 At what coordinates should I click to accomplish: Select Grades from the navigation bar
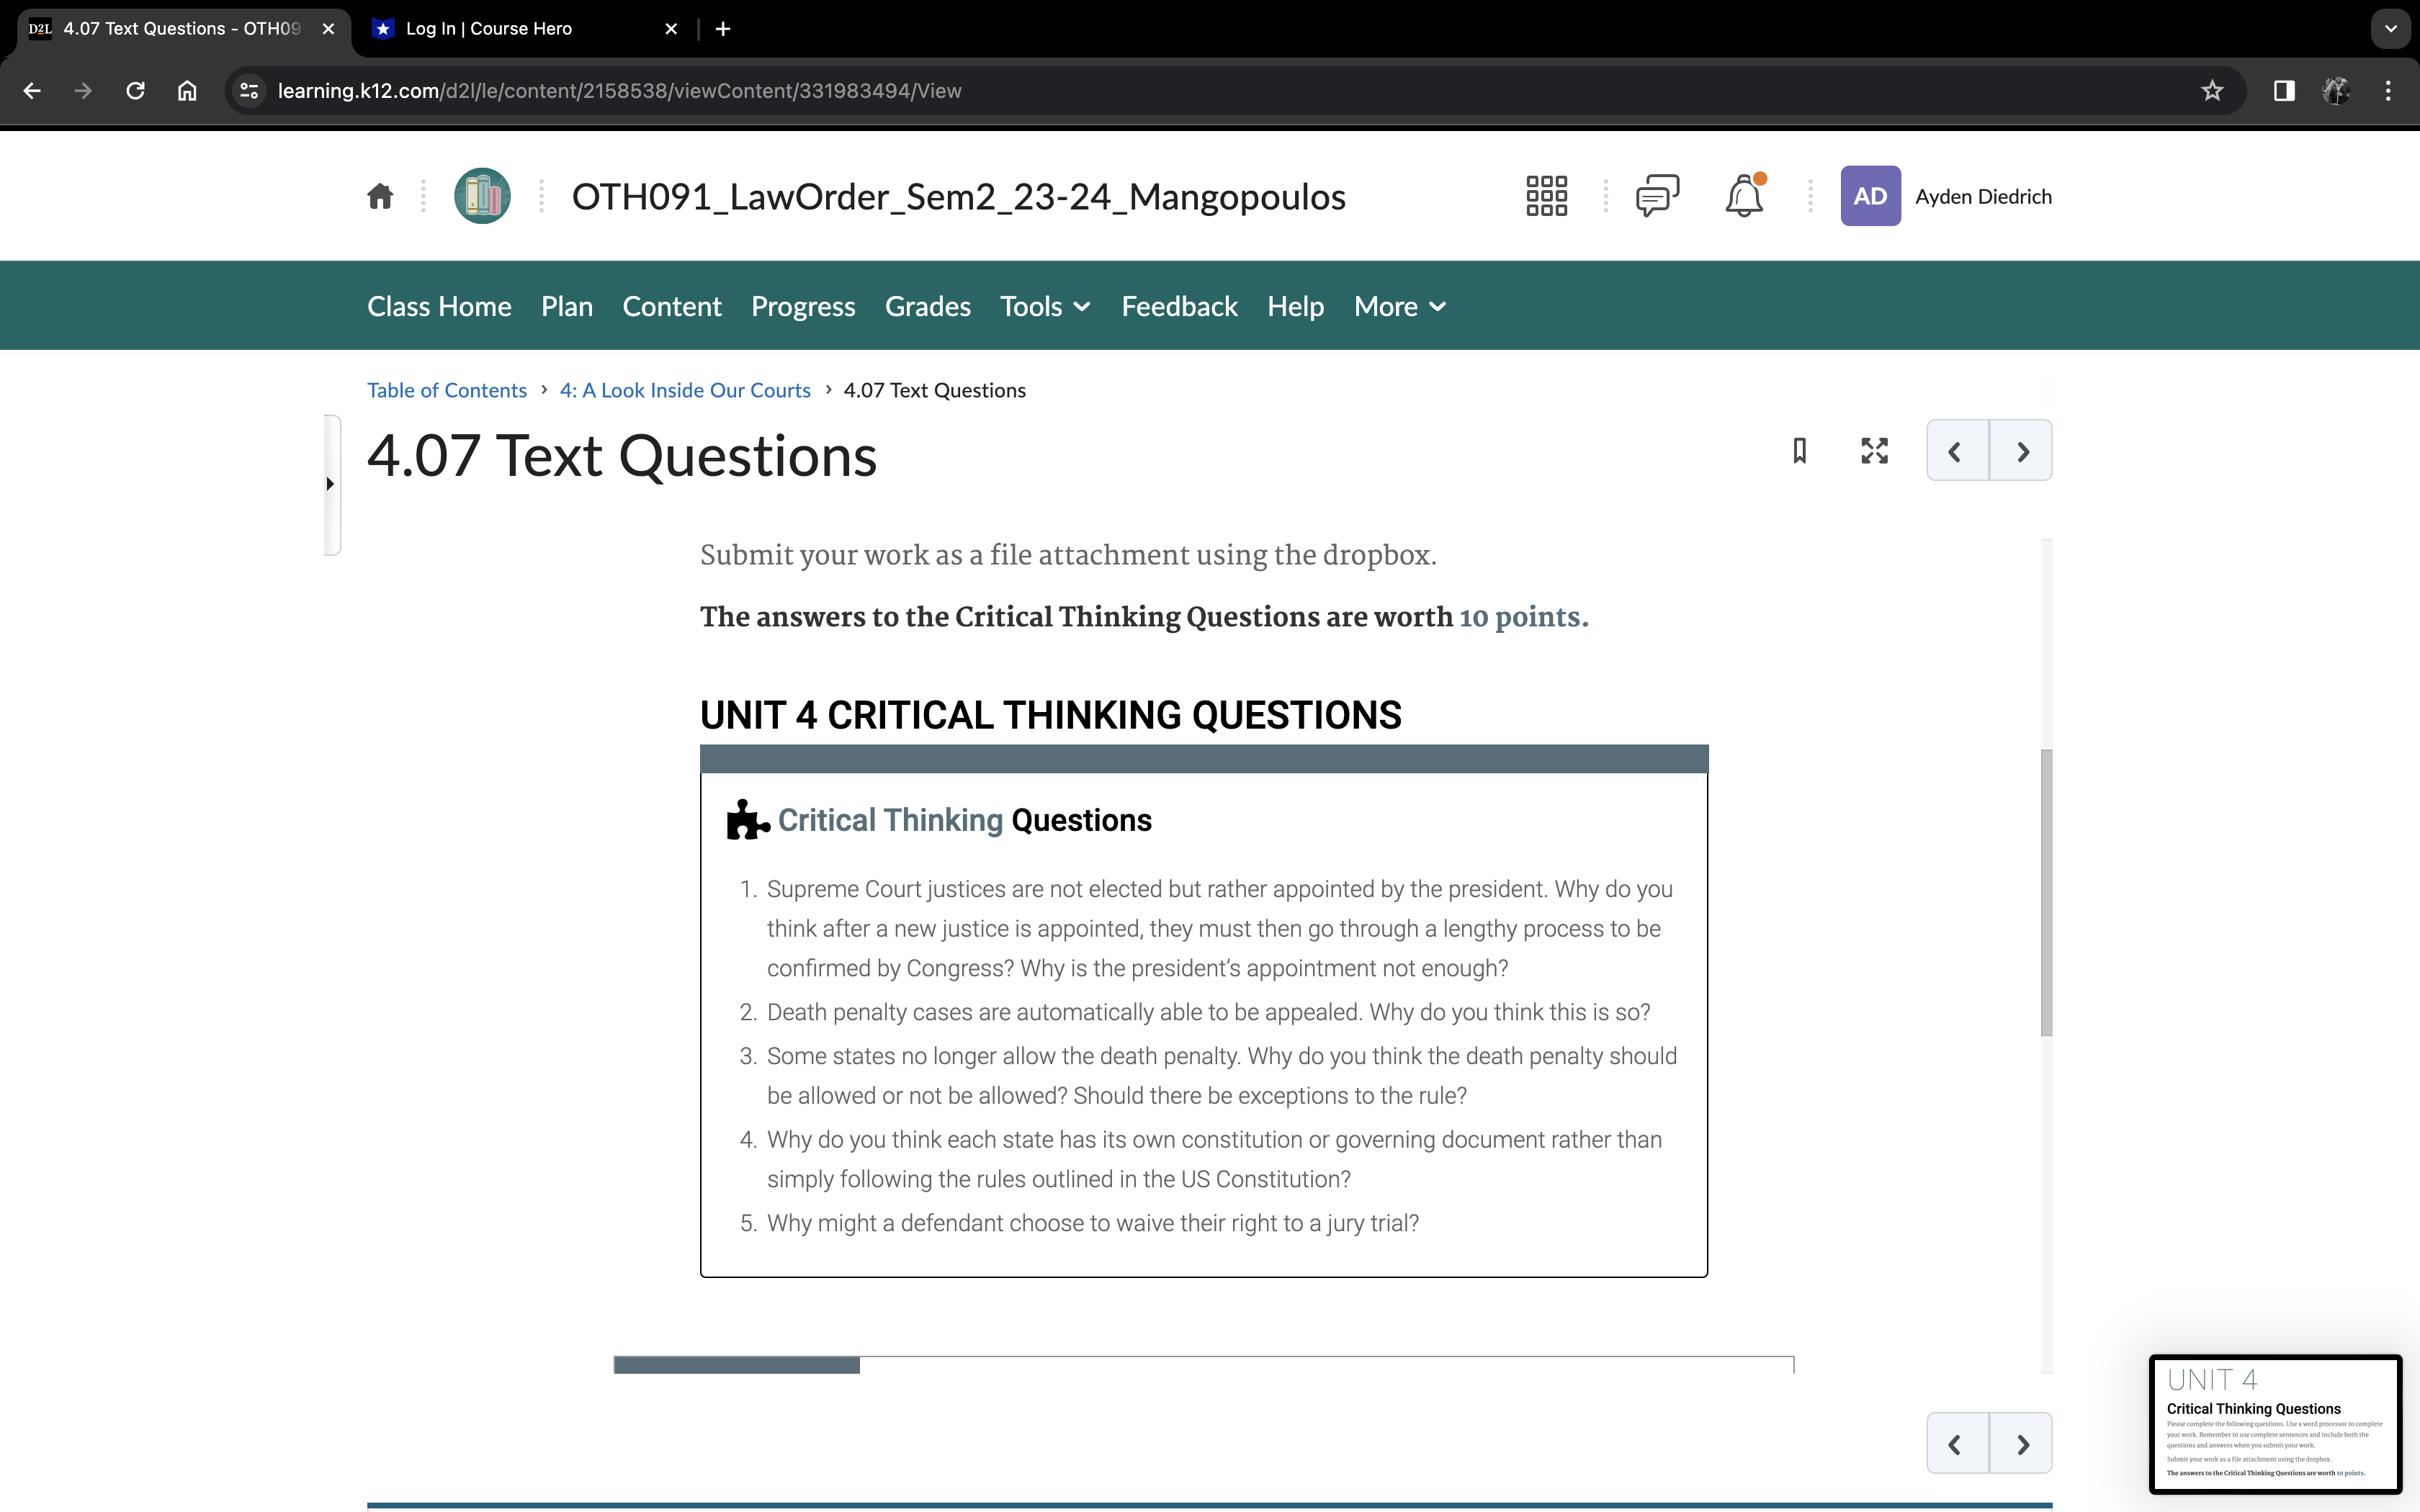pyautogui.click(x=927, y=306)
